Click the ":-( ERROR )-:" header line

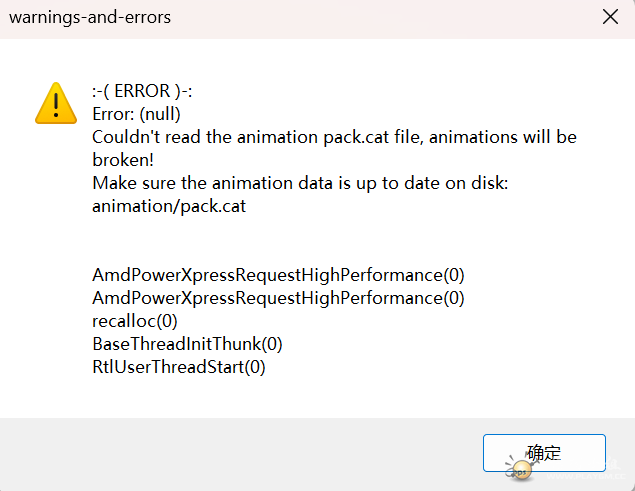142,91
